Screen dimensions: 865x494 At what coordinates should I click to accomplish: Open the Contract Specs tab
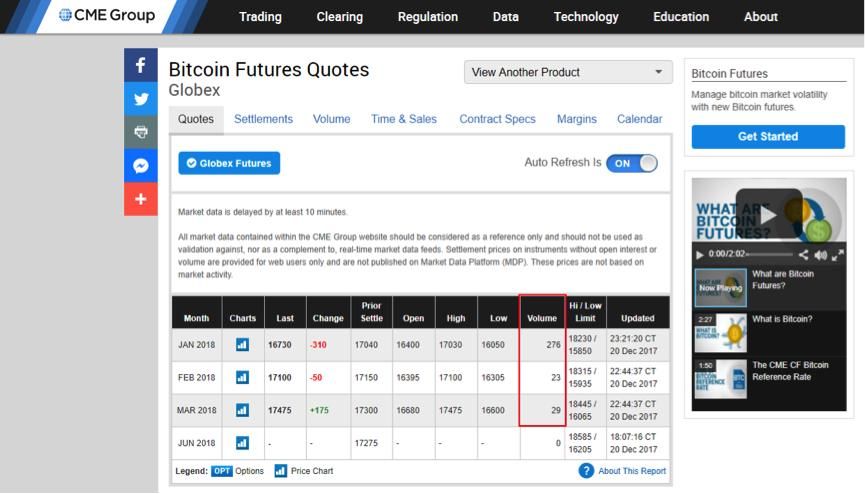coord(497,119)
